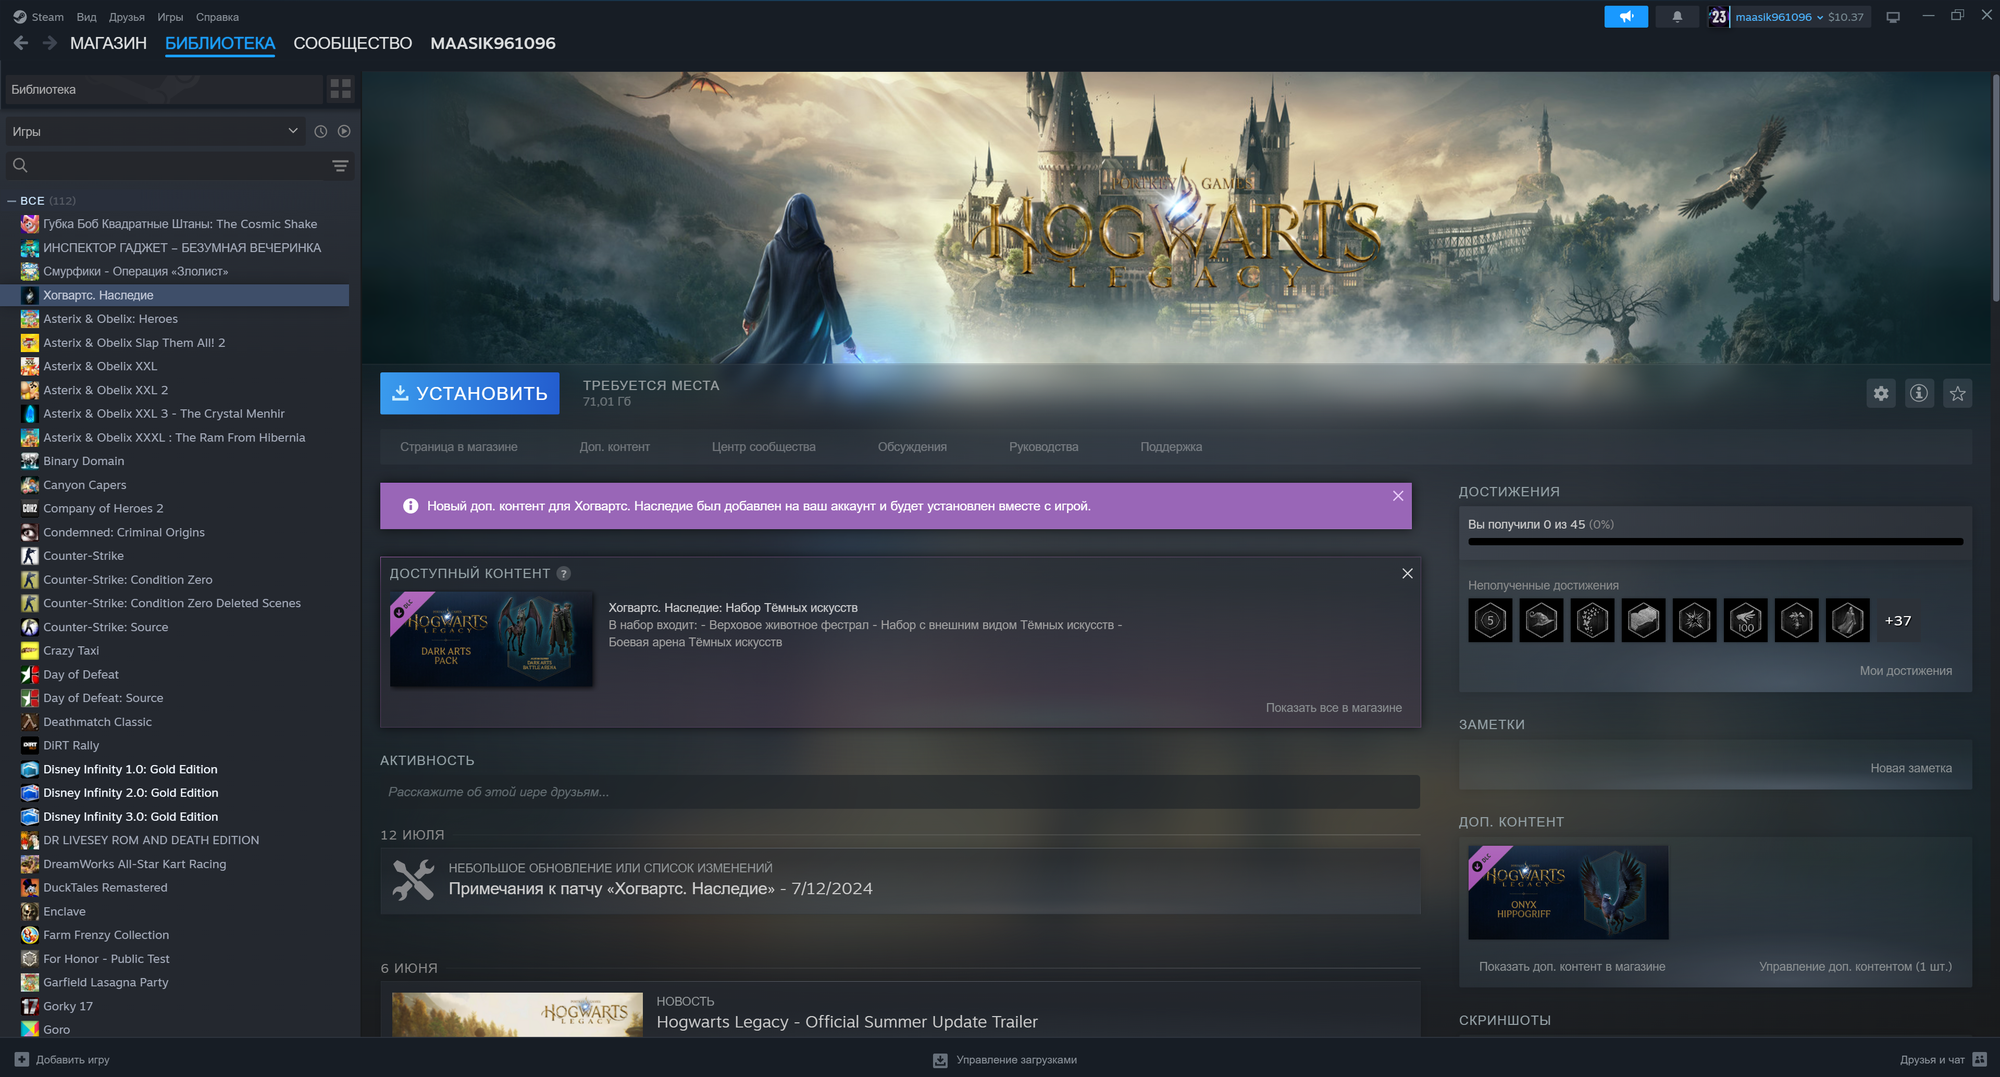This screenshot has width=2000, height=1077.
Task: Click the forward navigation arrow
Action: (x=50, y=43)
